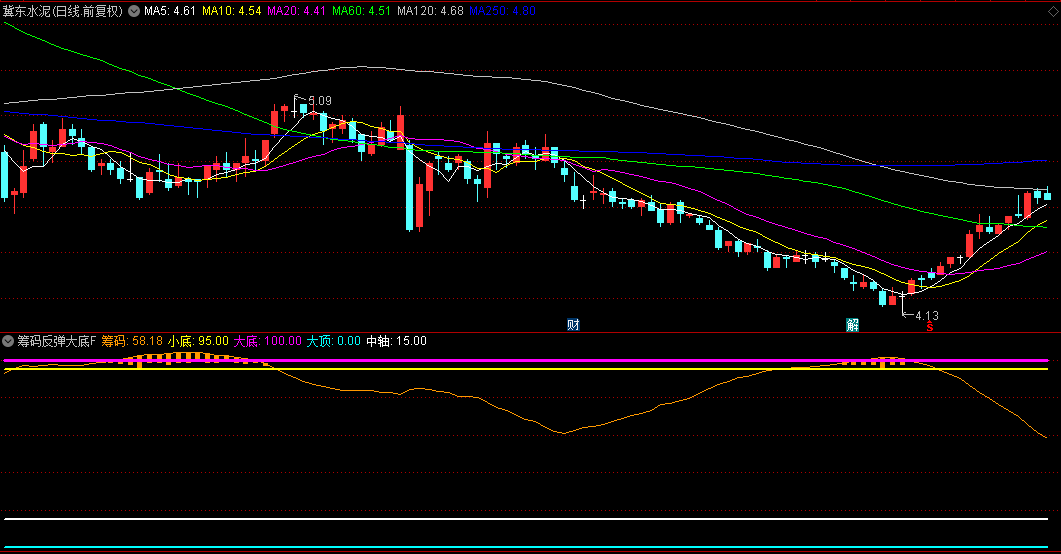Click the 小底: 95.00 value
Viewport: 1061px width, 554px height.
(198, 341)
